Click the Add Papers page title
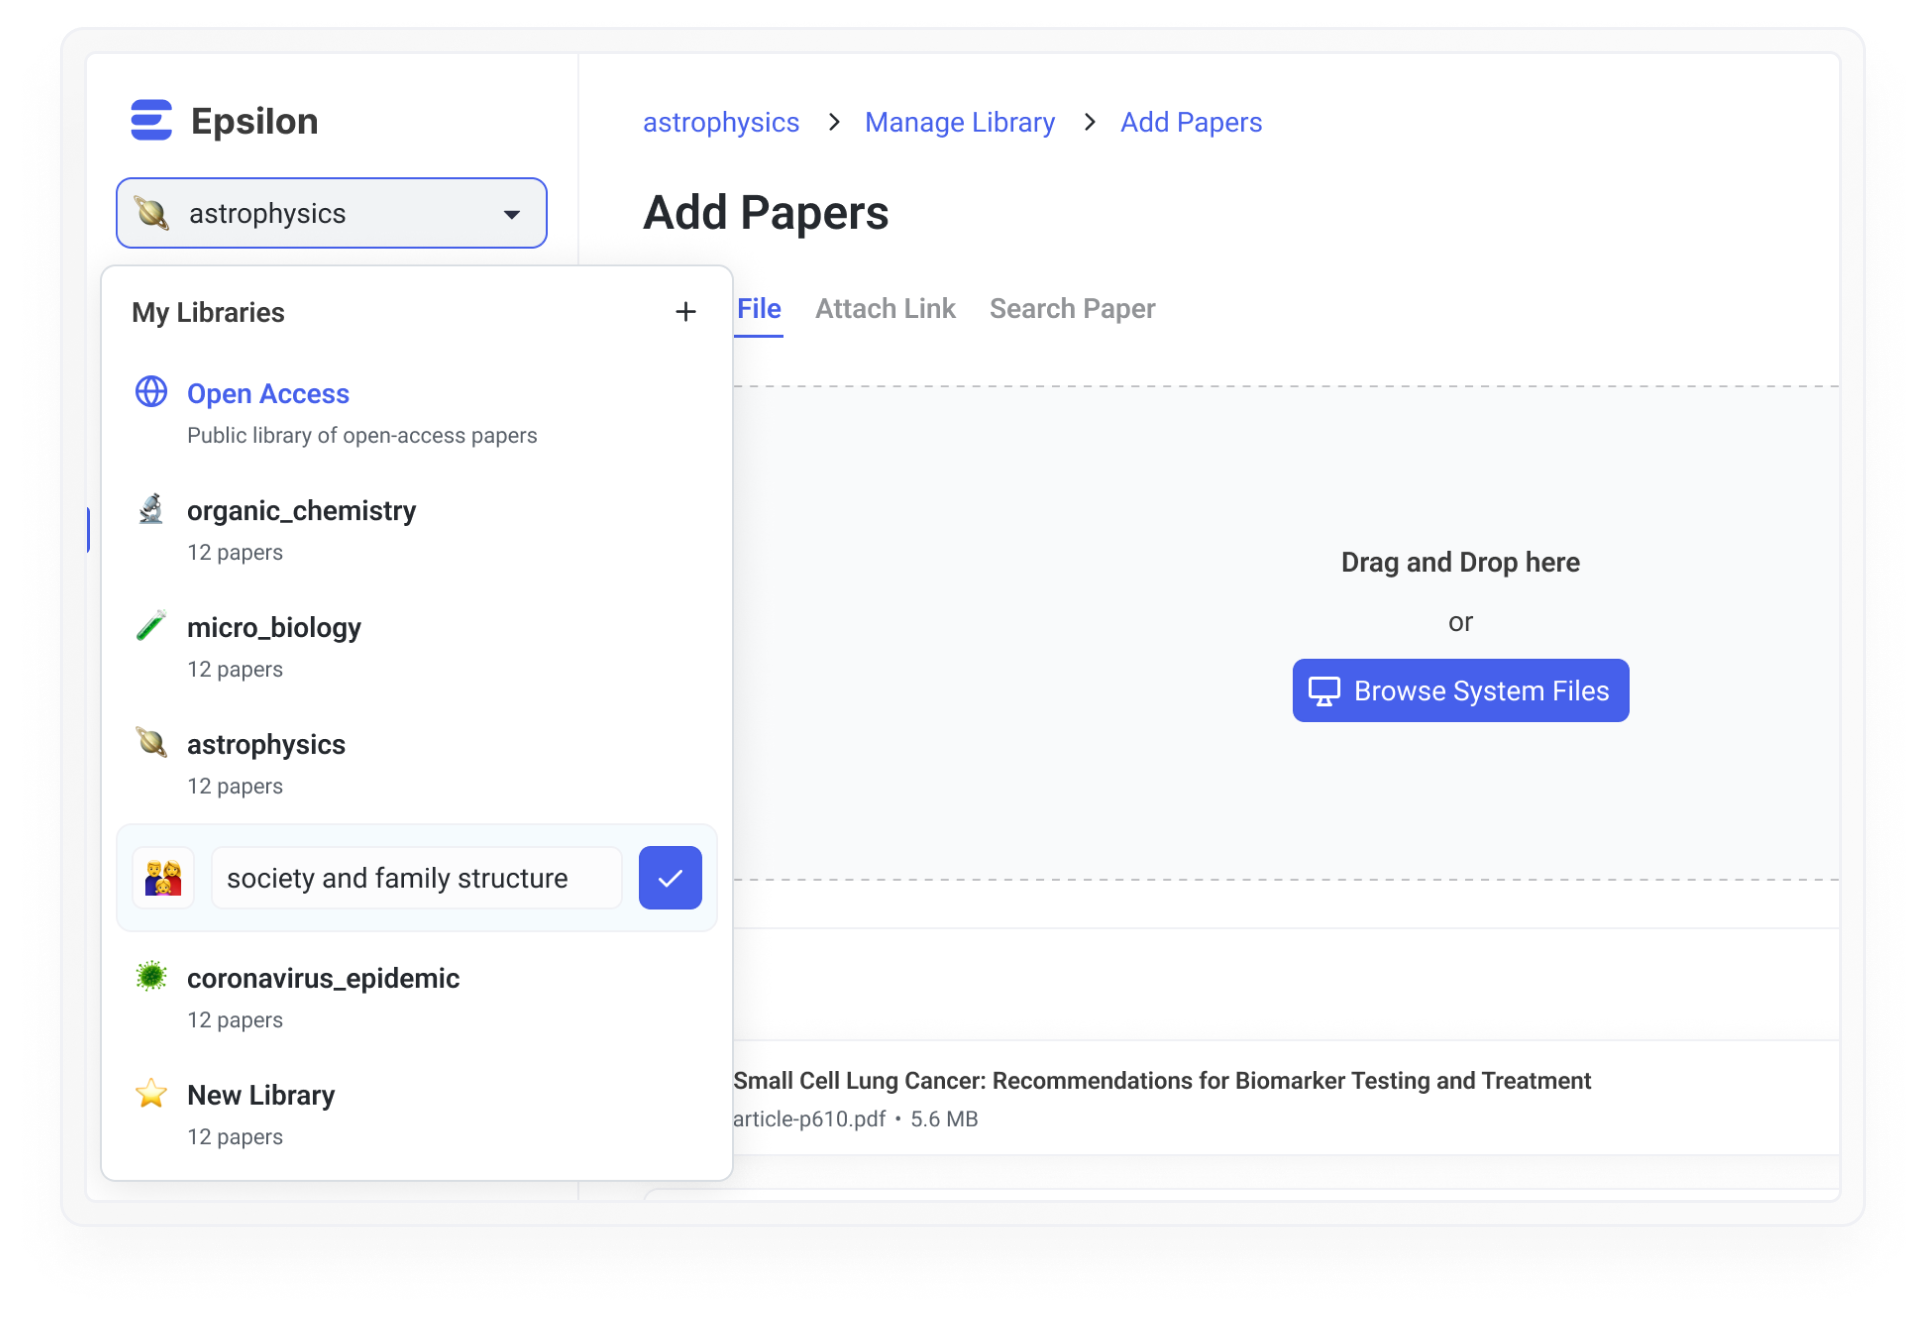The height and width of the screenshot is (1321, 1926). pyautogui.click(x=766, y=212)
